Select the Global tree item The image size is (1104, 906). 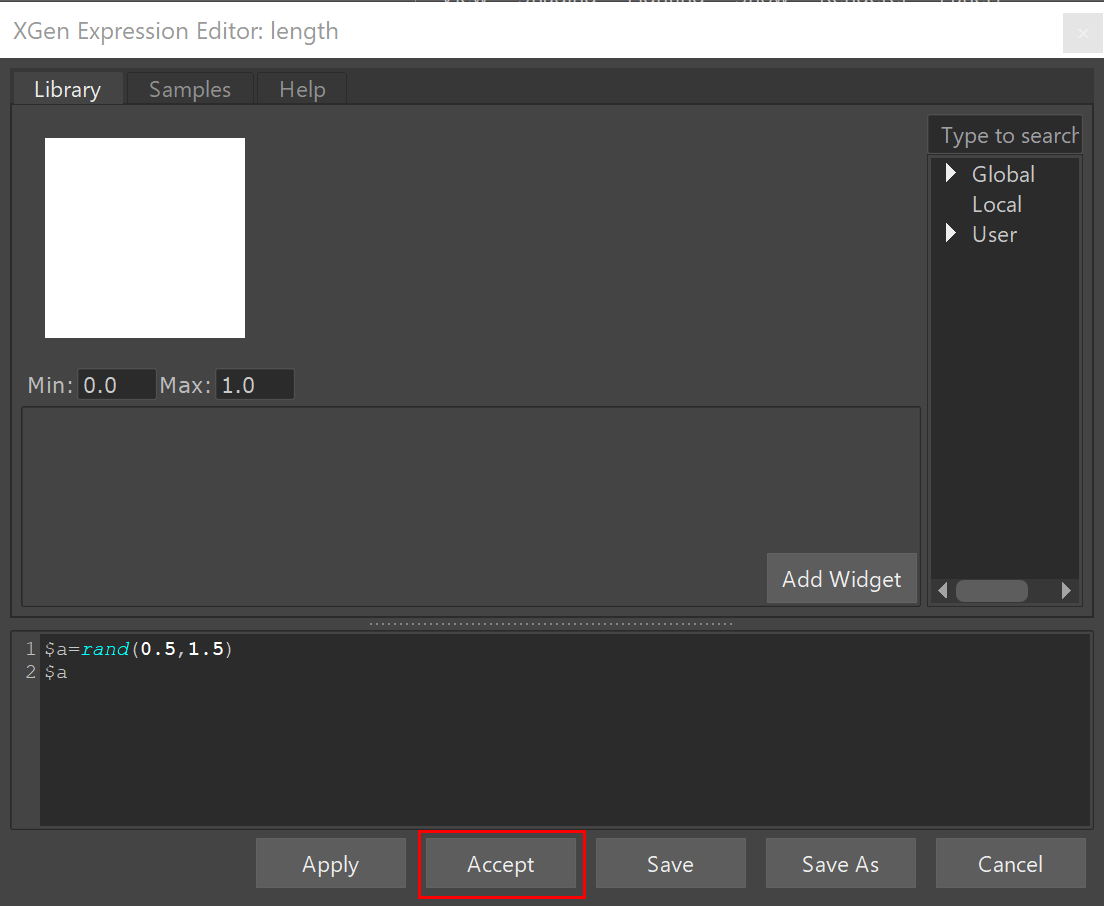click(x=1003, y=174)
